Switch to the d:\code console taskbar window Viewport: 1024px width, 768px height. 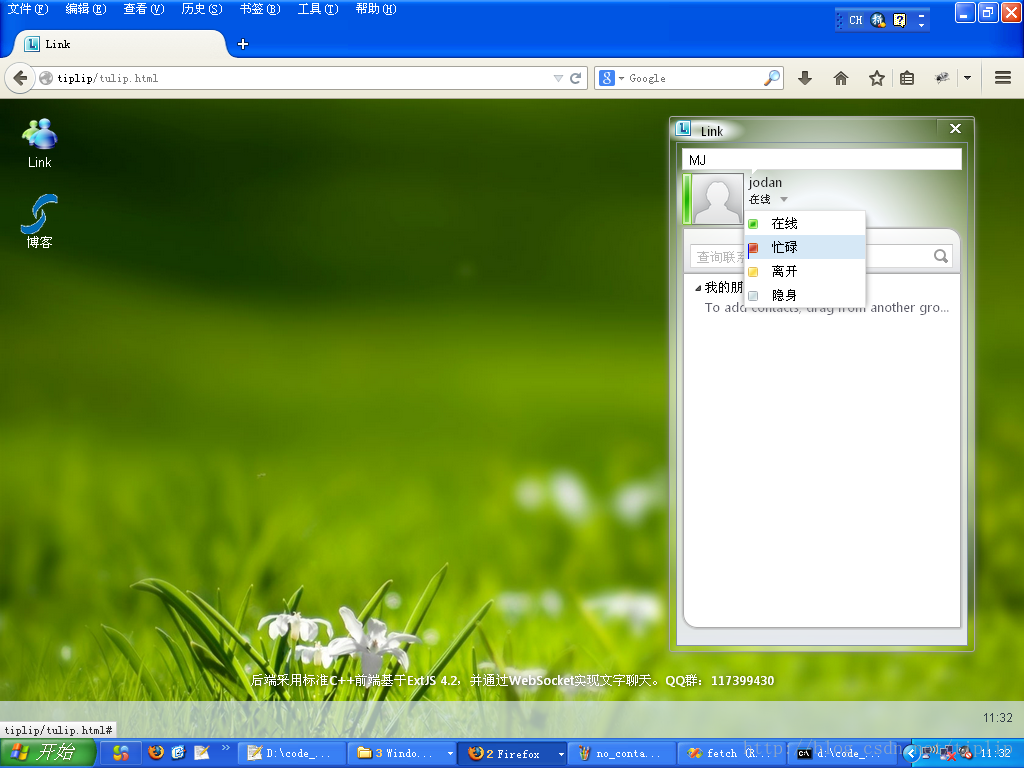point(842,754)
